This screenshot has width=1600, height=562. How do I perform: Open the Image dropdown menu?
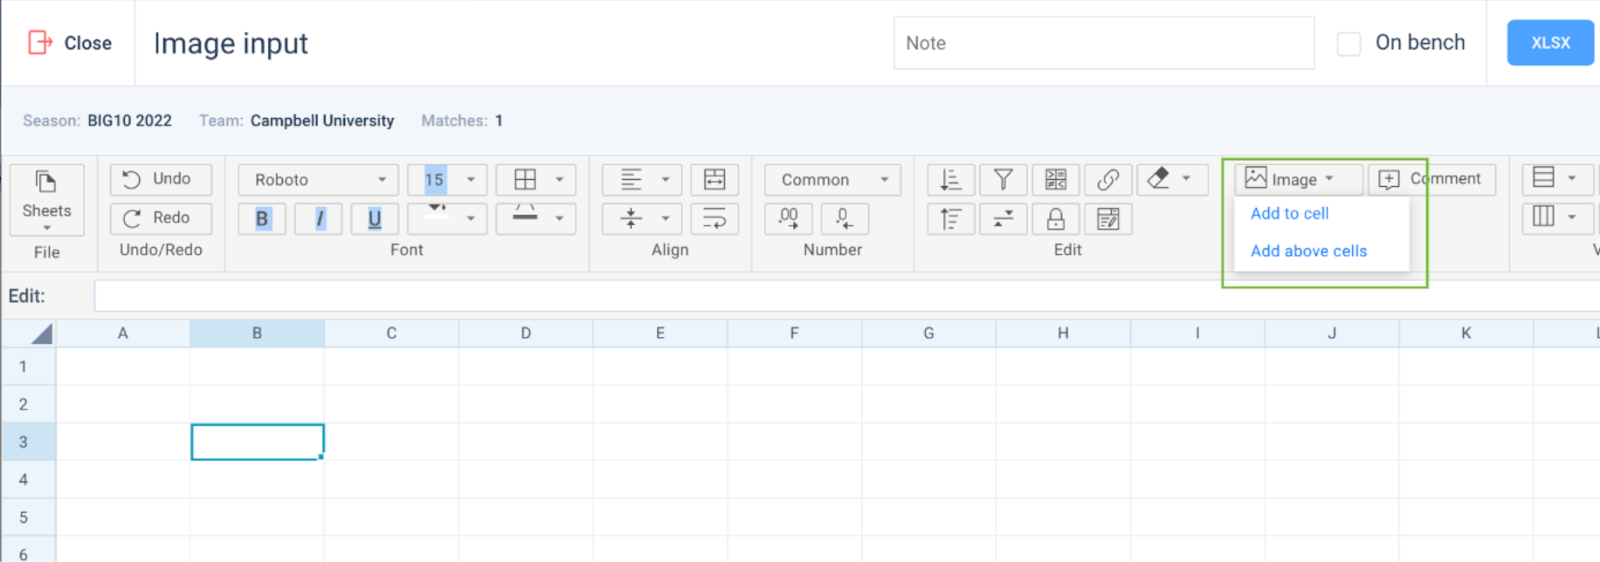coord(1298,179)
